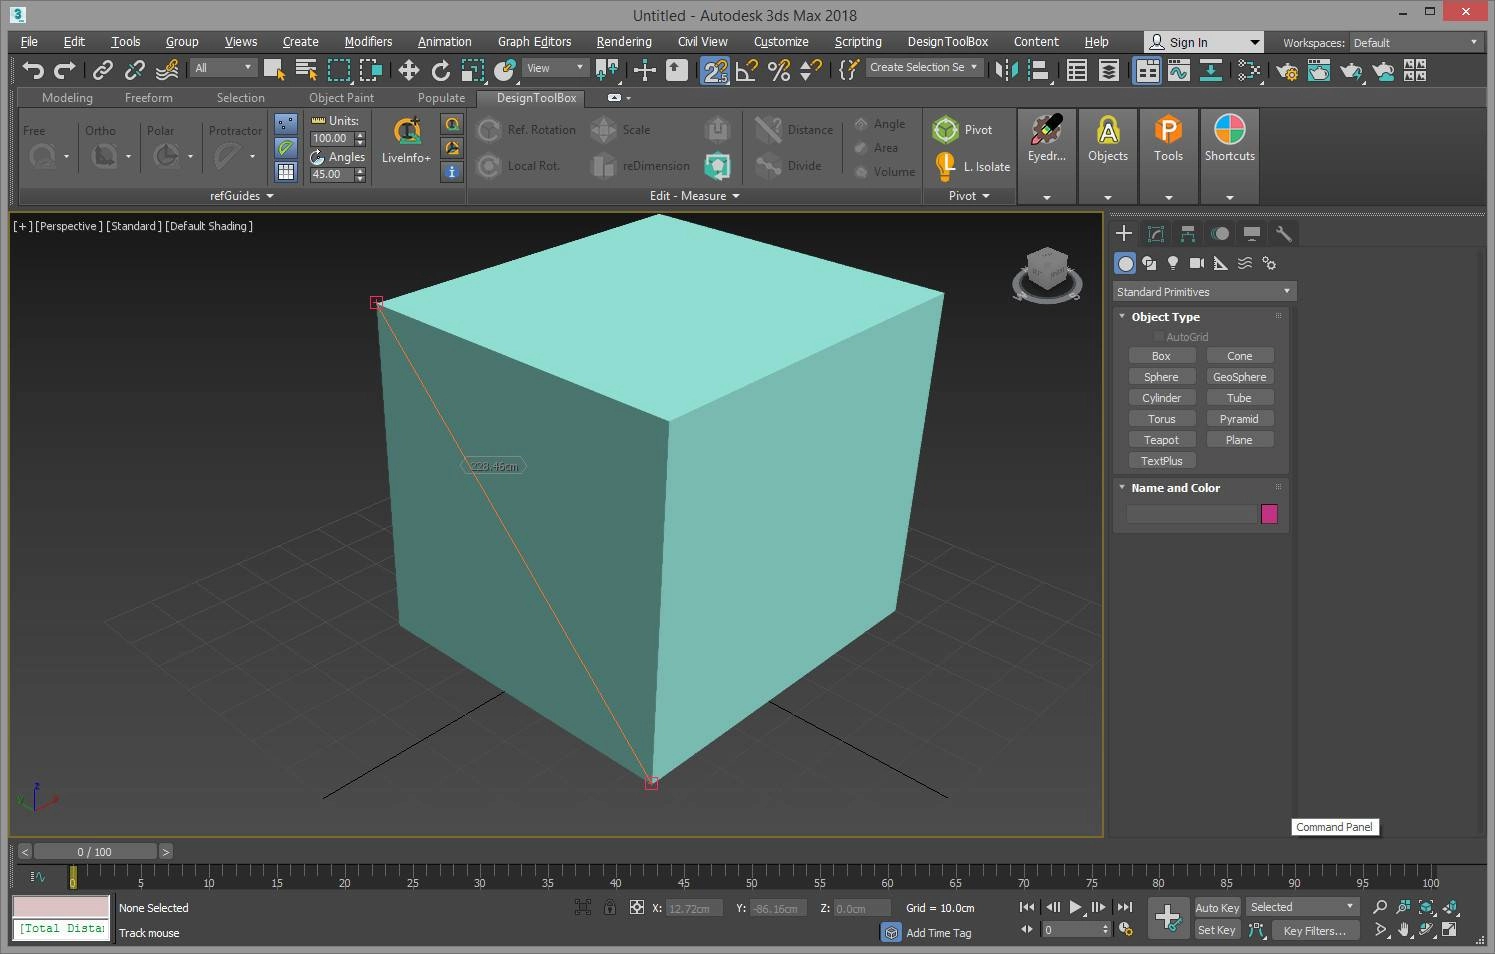
Task: Select the Select Object tool
Action: point(274,70)
